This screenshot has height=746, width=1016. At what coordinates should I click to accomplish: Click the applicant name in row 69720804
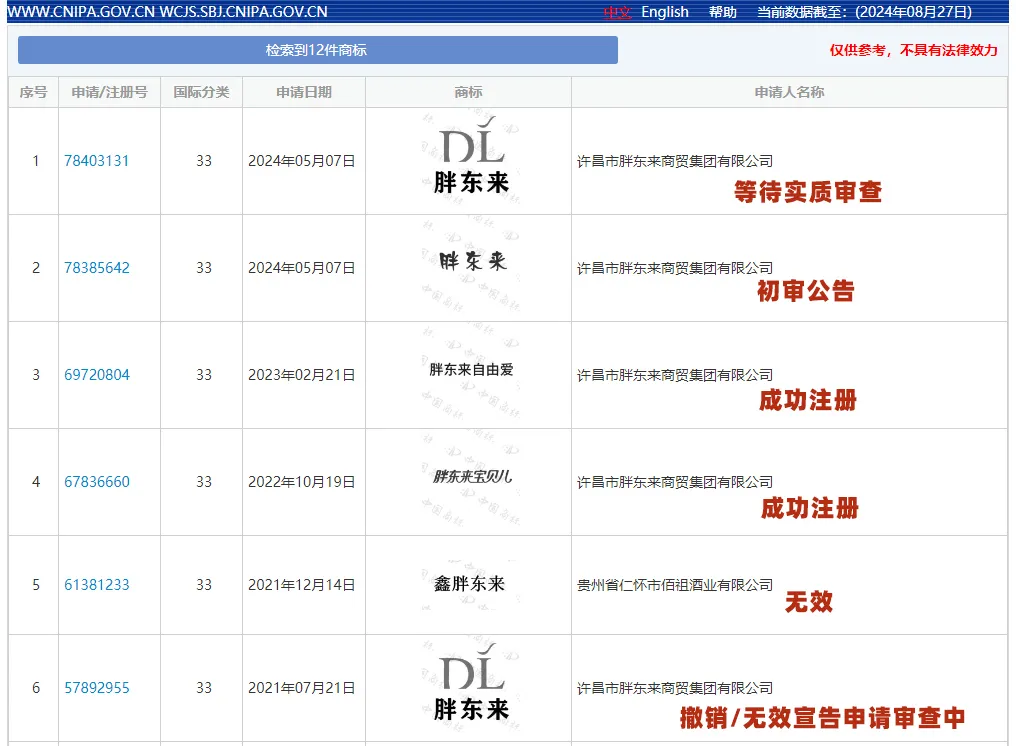pyautogui.click(x=675, y=375)
